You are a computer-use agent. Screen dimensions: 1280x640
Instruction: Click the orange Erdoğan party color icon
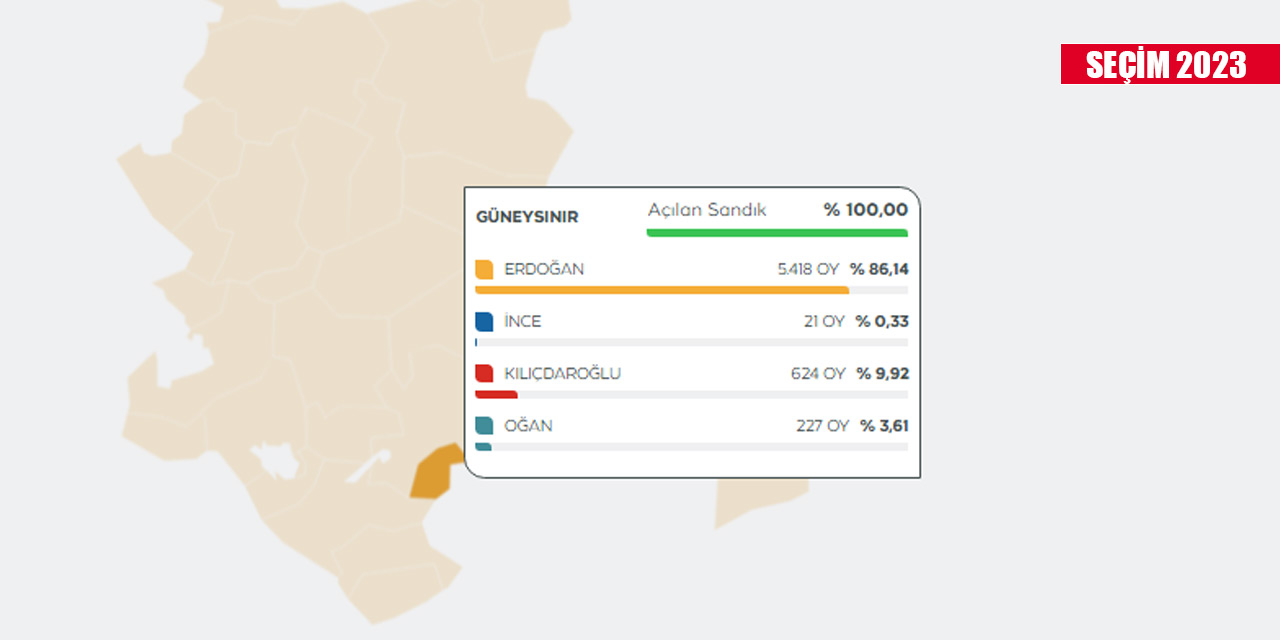tap(484, 270)
